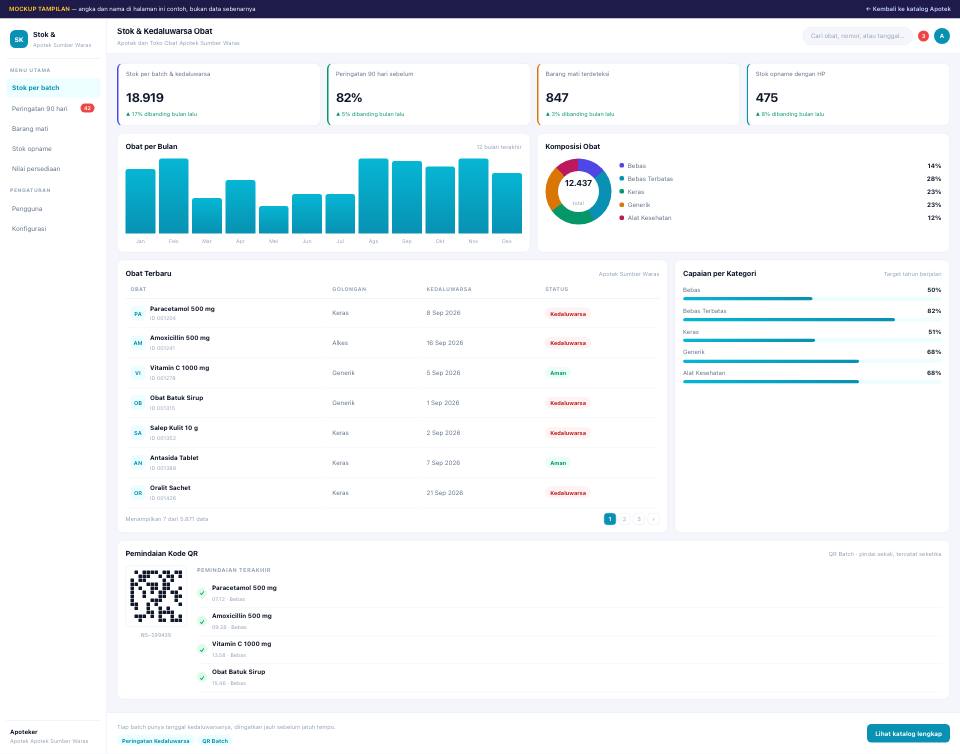Click the Target tahun berjalan label
960x754 pixels.
[912, 274]
